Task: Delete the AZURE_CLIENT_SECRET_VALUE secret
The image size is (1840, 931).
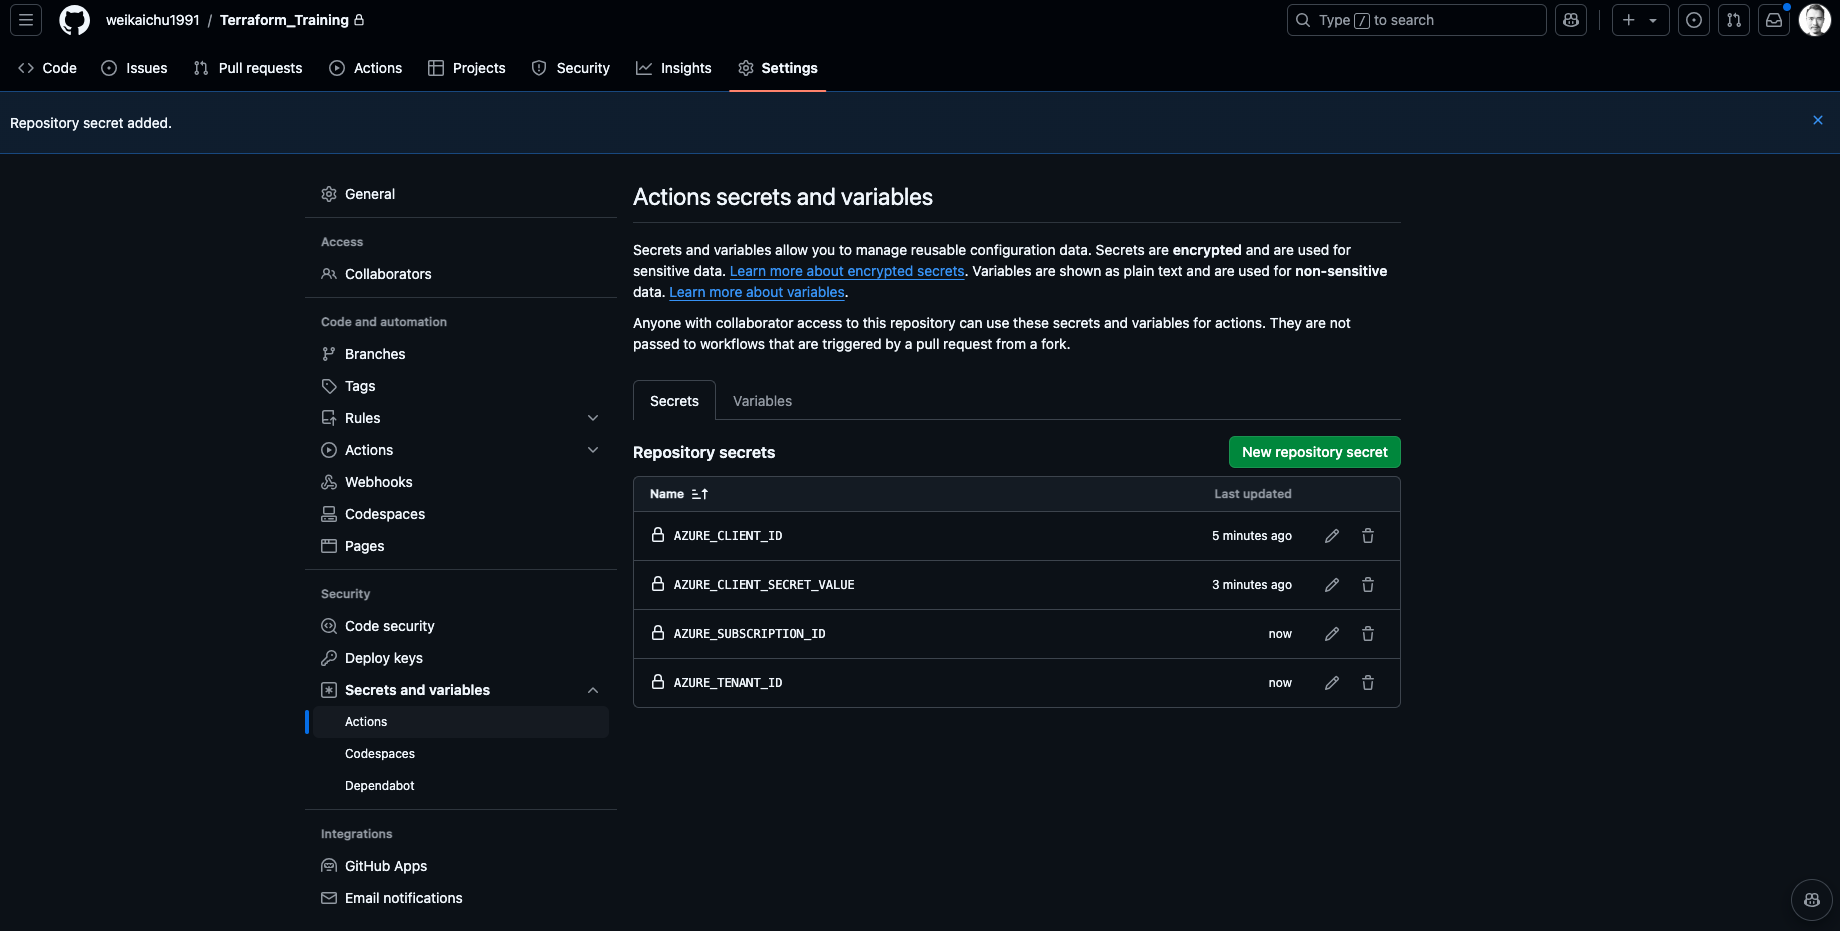Action: tap(1368, 585)
